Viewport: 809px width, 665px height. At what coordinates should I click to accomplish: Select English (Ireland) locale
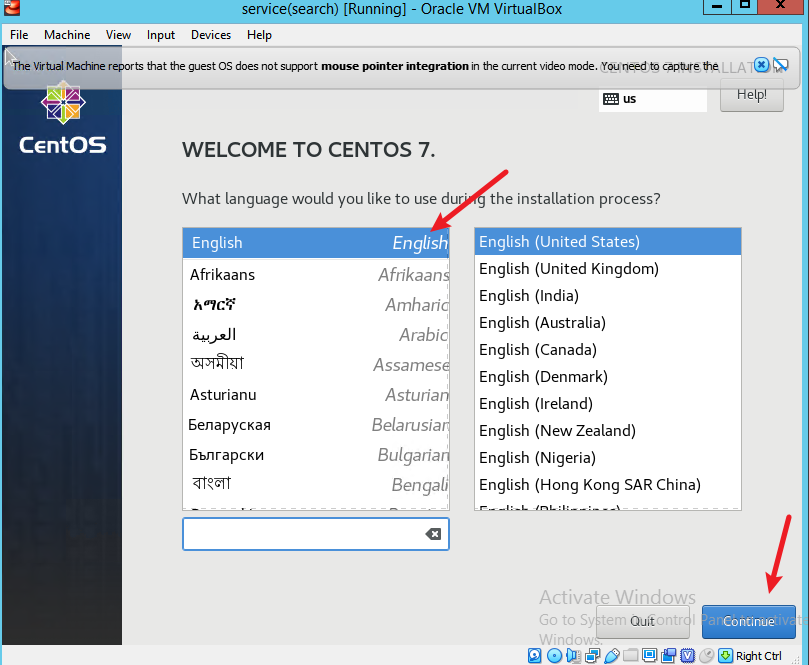(x=608, y=403)
